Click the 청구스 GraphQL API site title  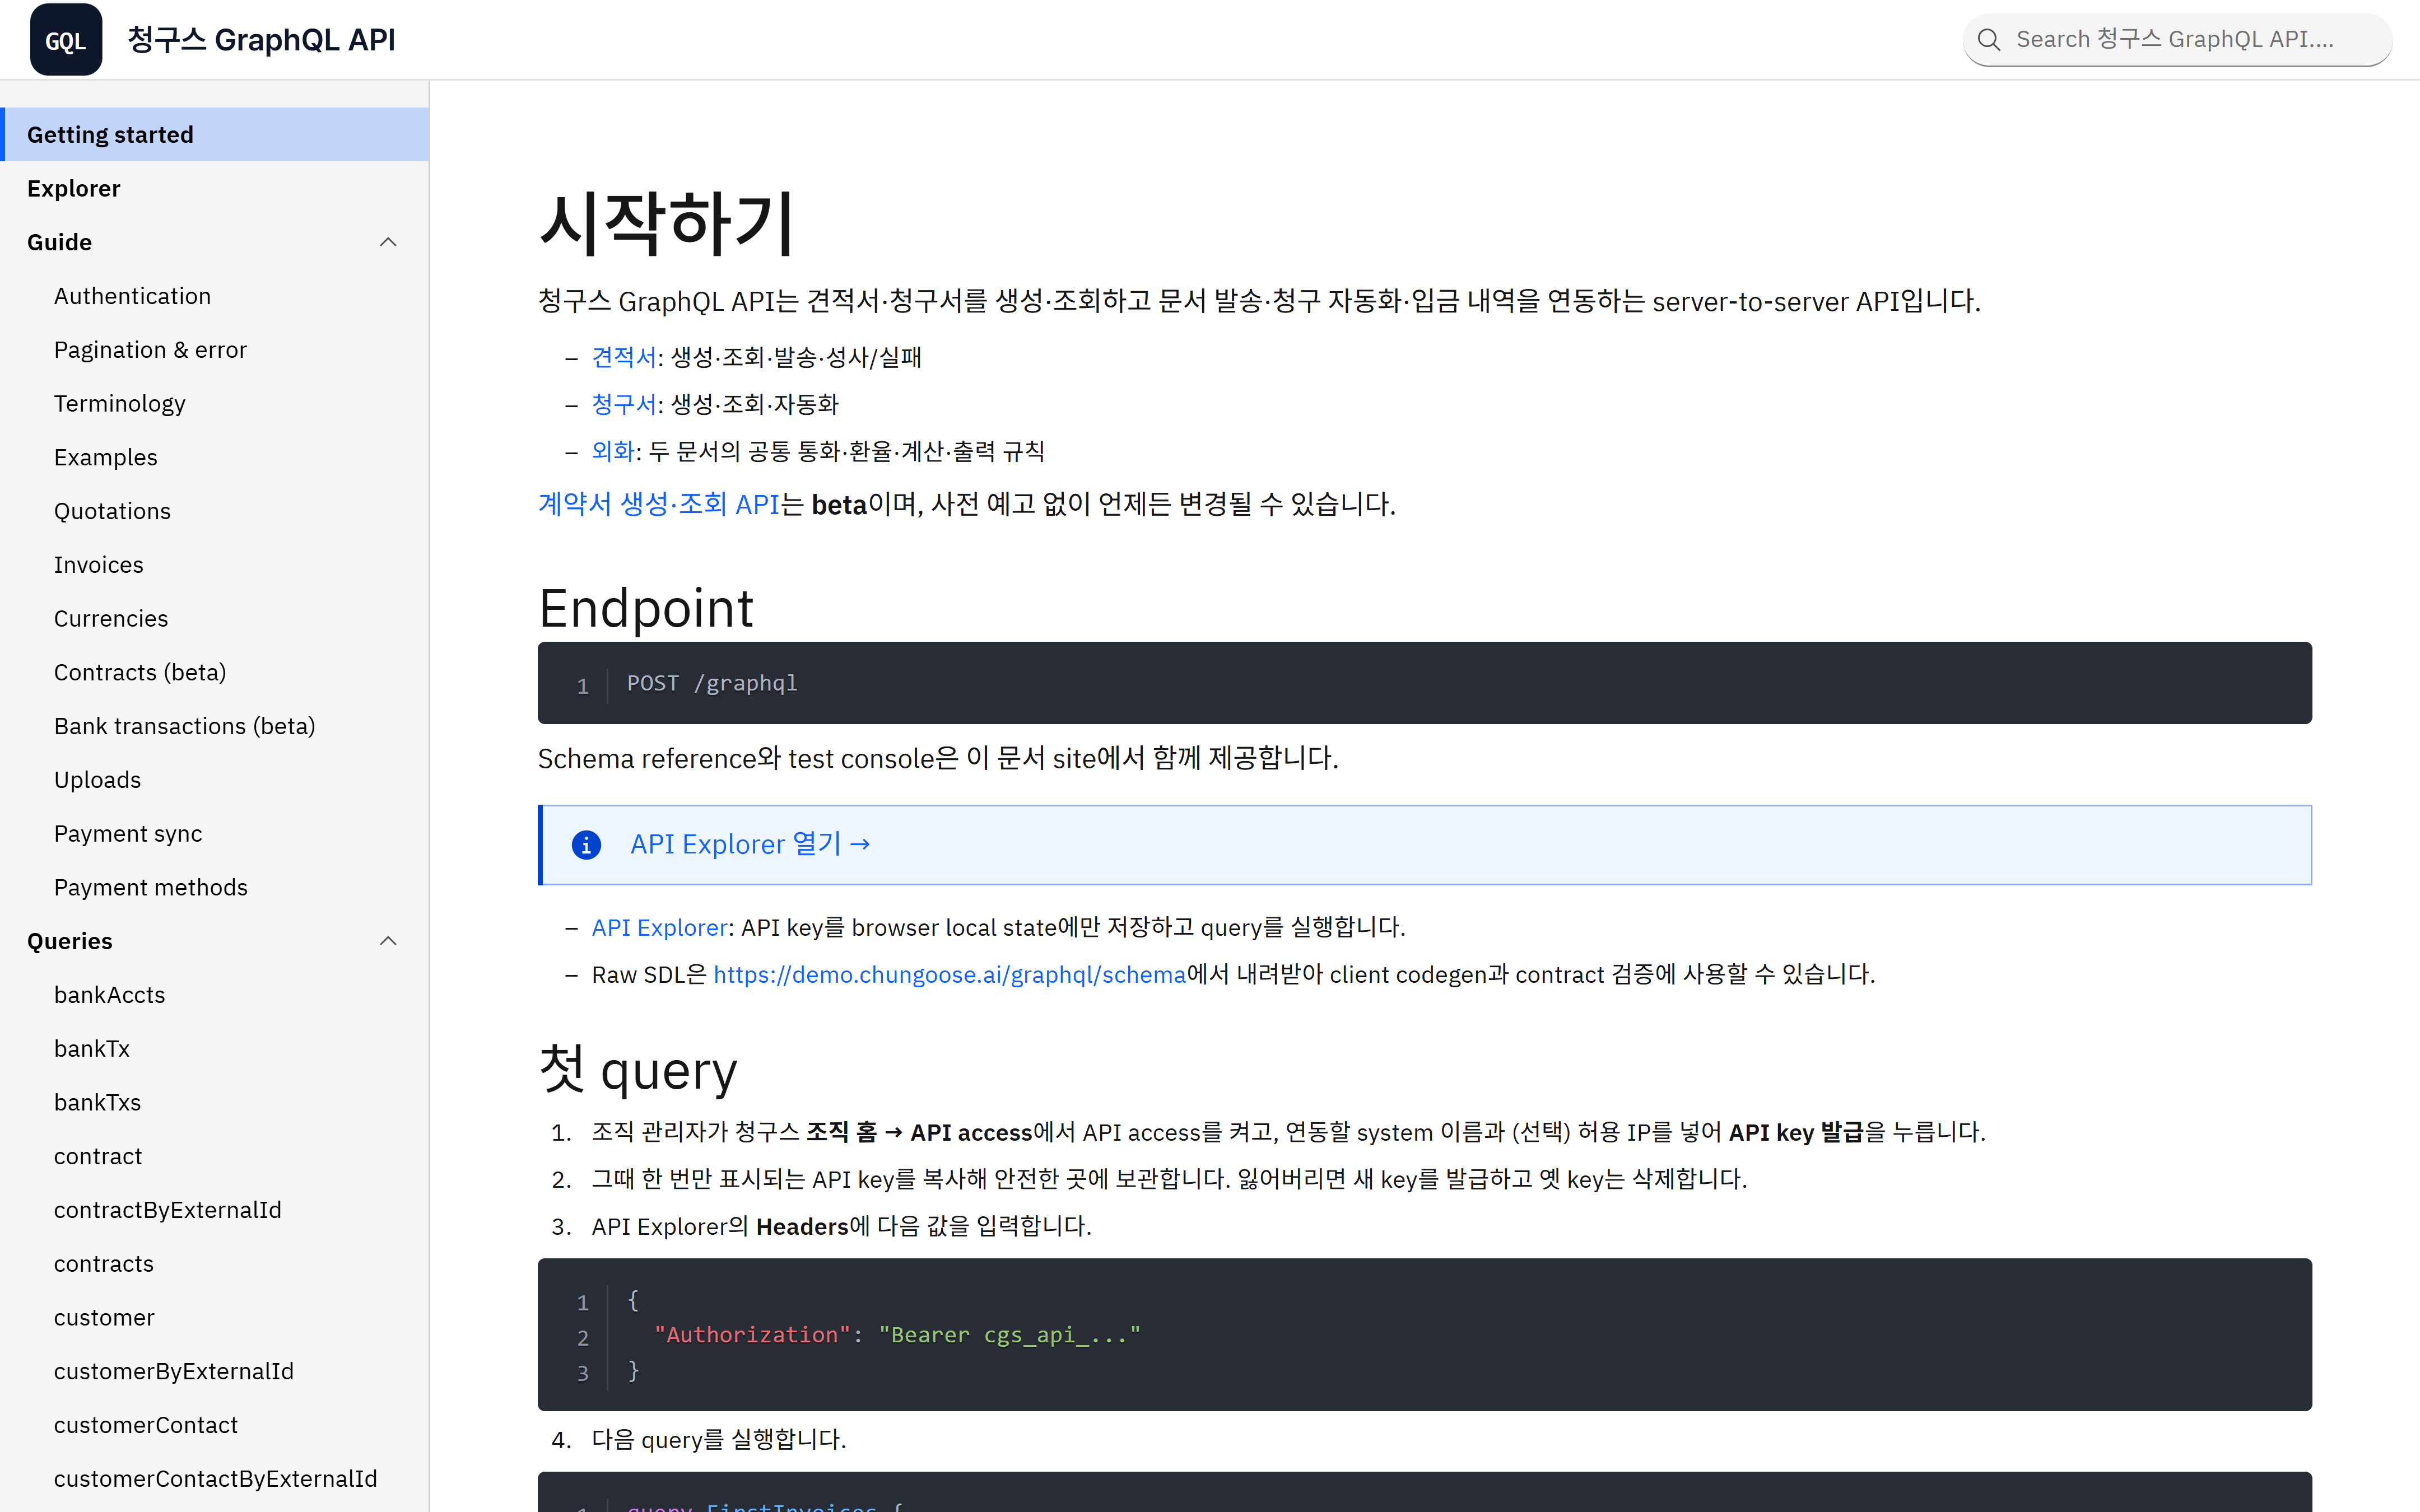point(262,40)
